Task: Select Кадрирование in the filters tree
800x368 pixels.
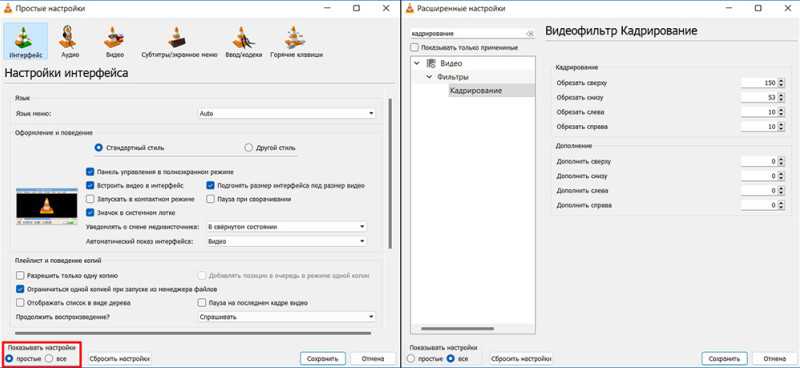Action: pos(476,91)
